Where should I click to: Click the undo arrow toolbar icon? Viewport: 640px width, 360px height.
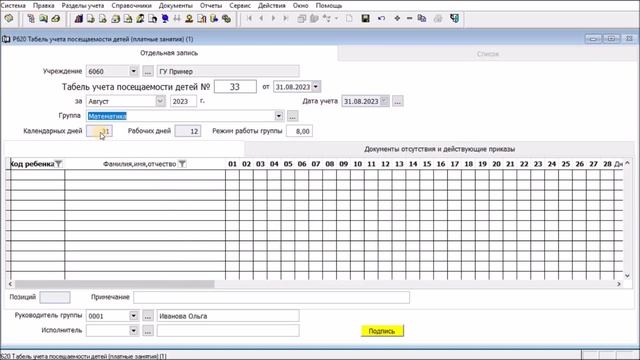(381, 19)
